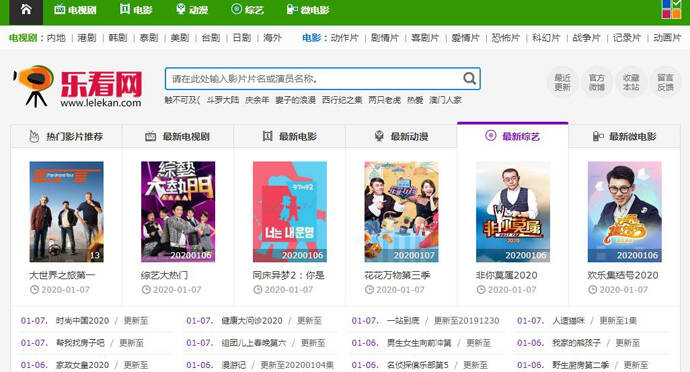Select the 港剧 category link
Screen dimensions: 690x372
[x=87, y=38]
